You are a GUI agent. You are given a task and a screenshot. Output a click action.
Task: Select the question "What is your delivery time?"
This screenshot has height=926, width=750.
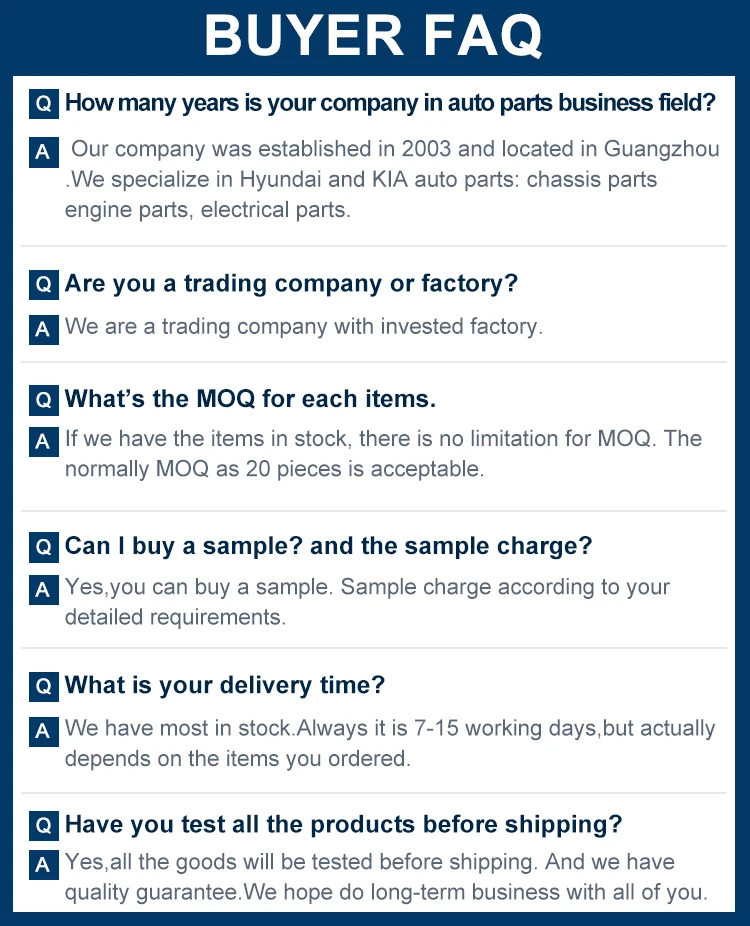pos(224,686)
